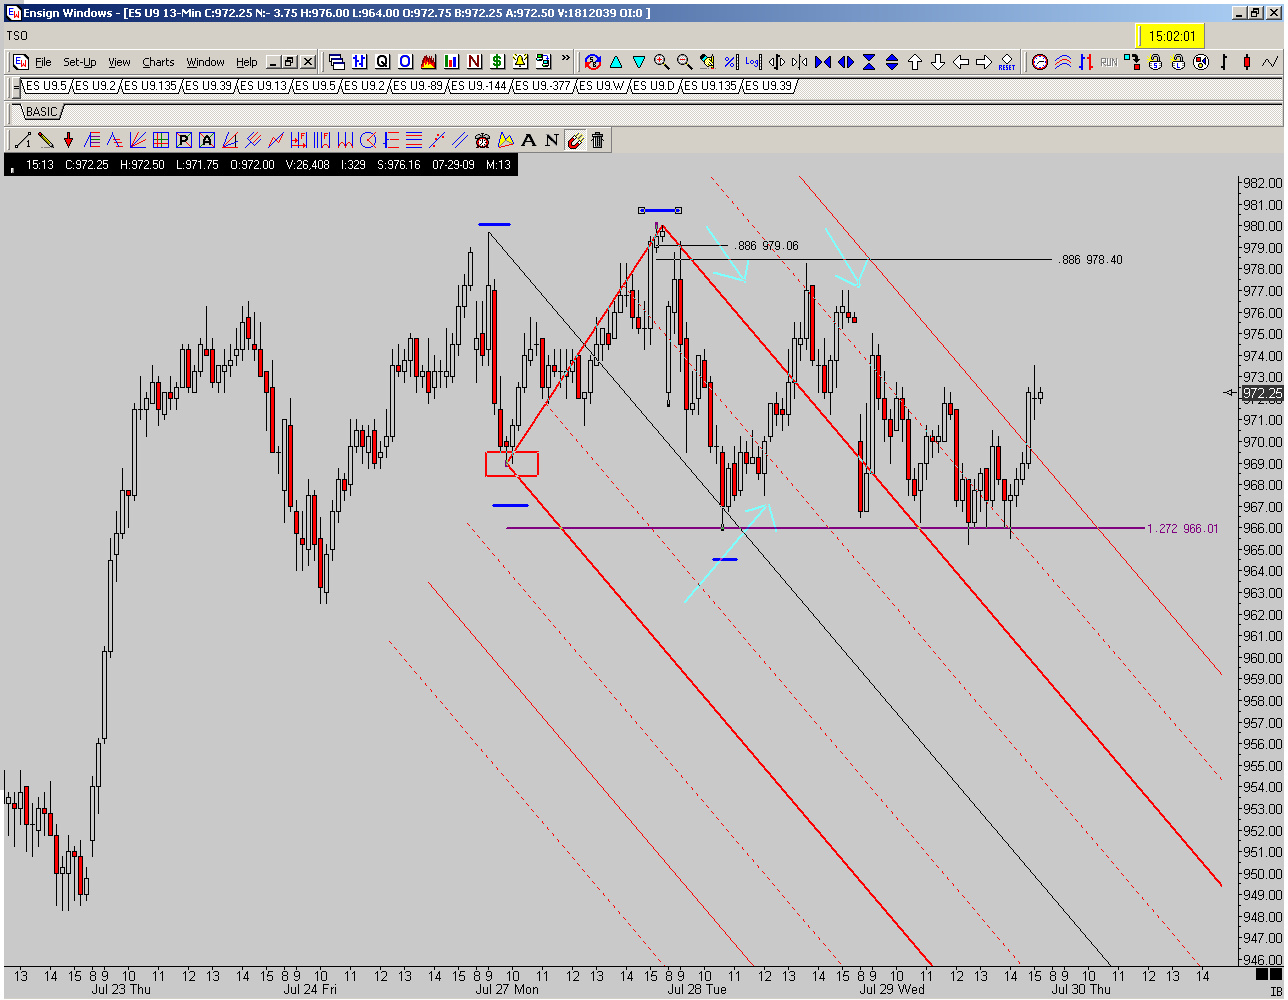Expand the toolbar overflow chevron

(x=566, y=58)
